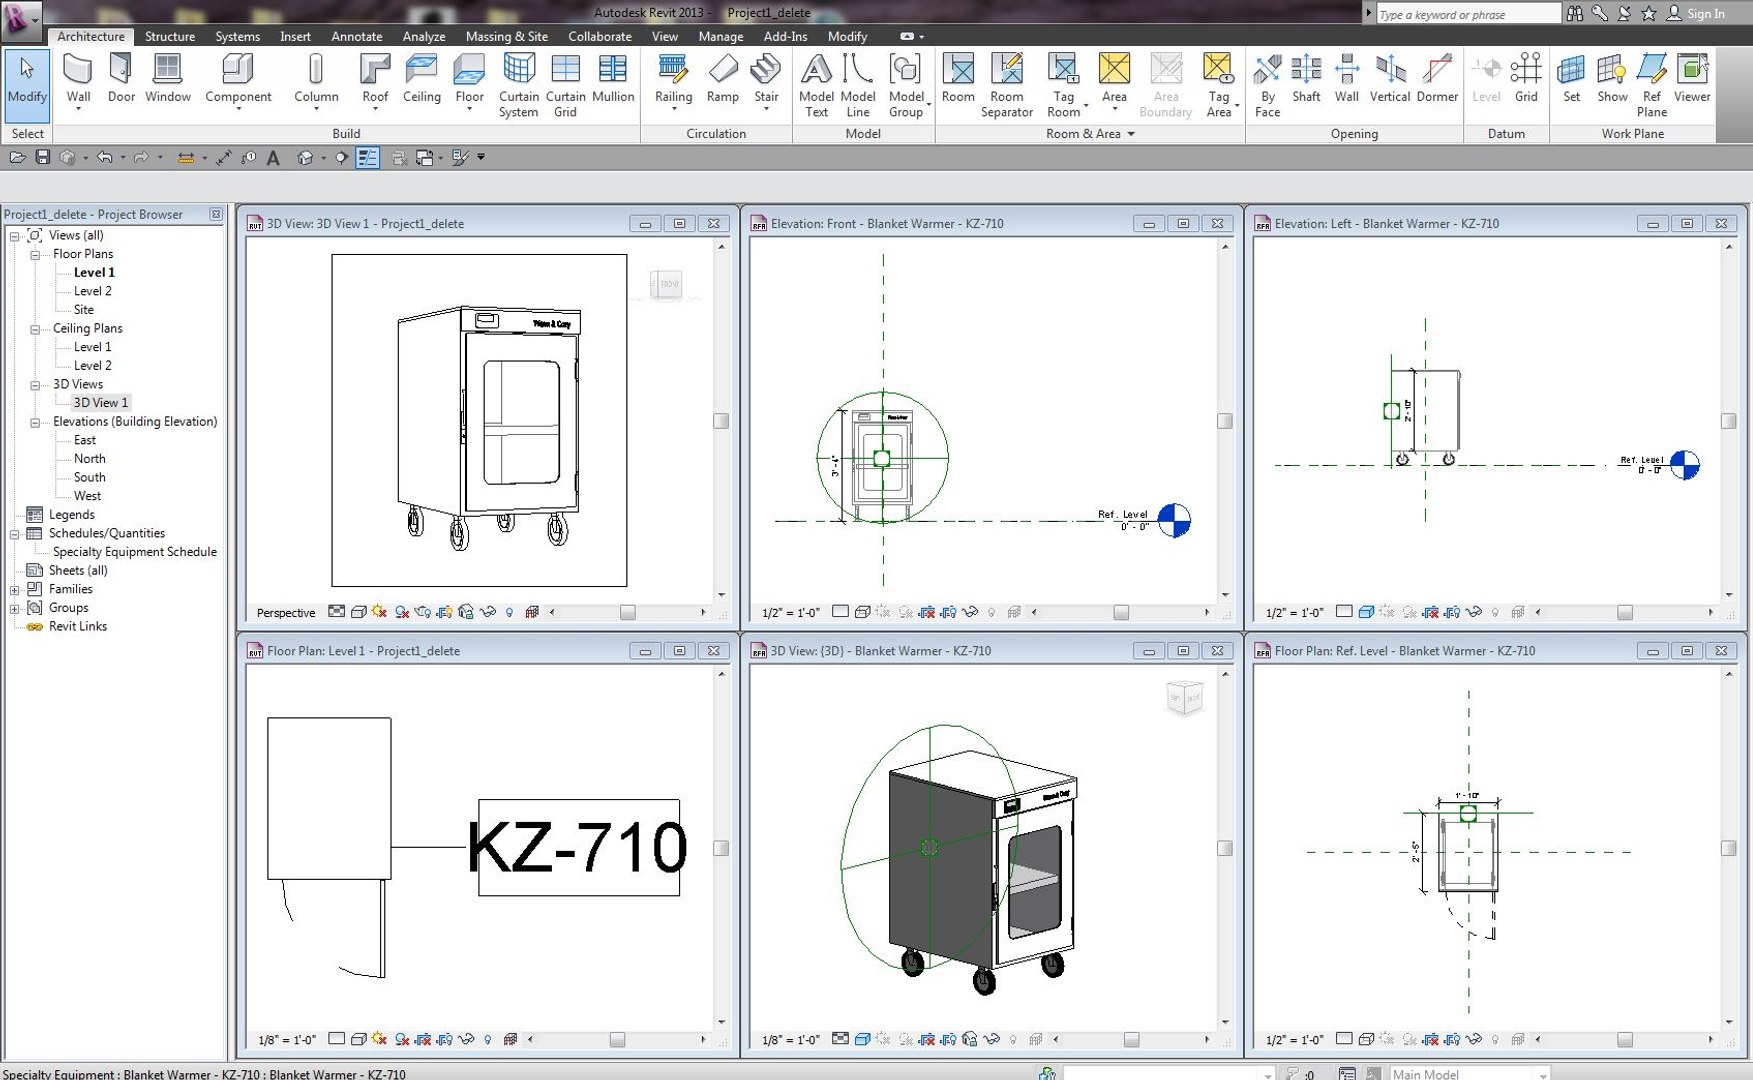Collapse the Views (all) tree node
The width and height of the screenshot is (1753, 1080).
pyautogui.click(x=14, y=236)
